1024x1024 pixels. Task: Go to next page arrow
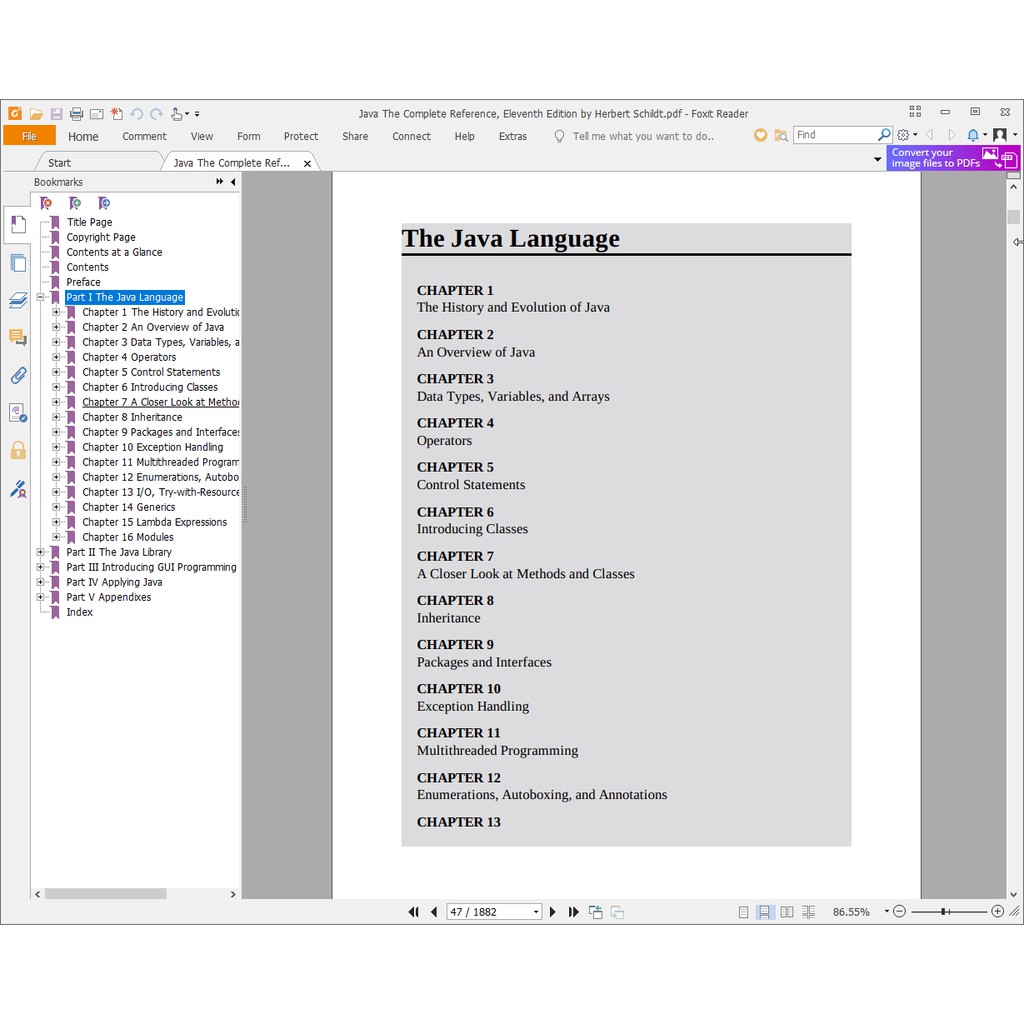pyautogui.click(x=552, y=912)
